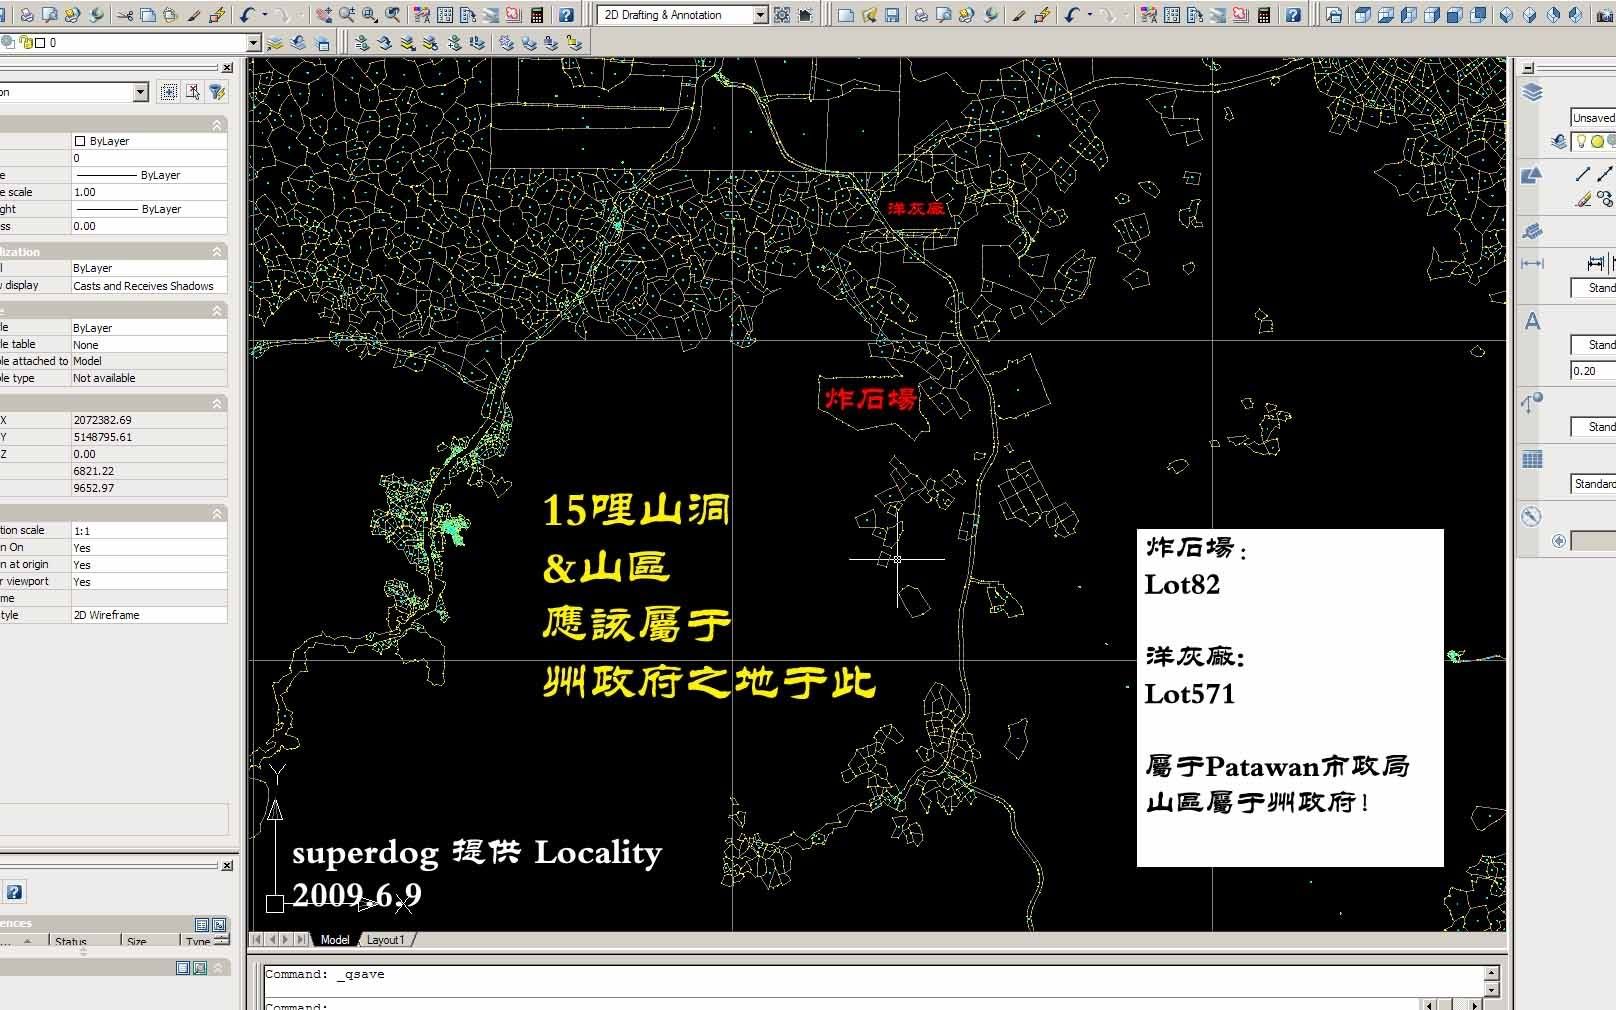Click the Quick Select icon in Properties
The width and height of the screenshot is (1616, 1010).
click(217, 92)
